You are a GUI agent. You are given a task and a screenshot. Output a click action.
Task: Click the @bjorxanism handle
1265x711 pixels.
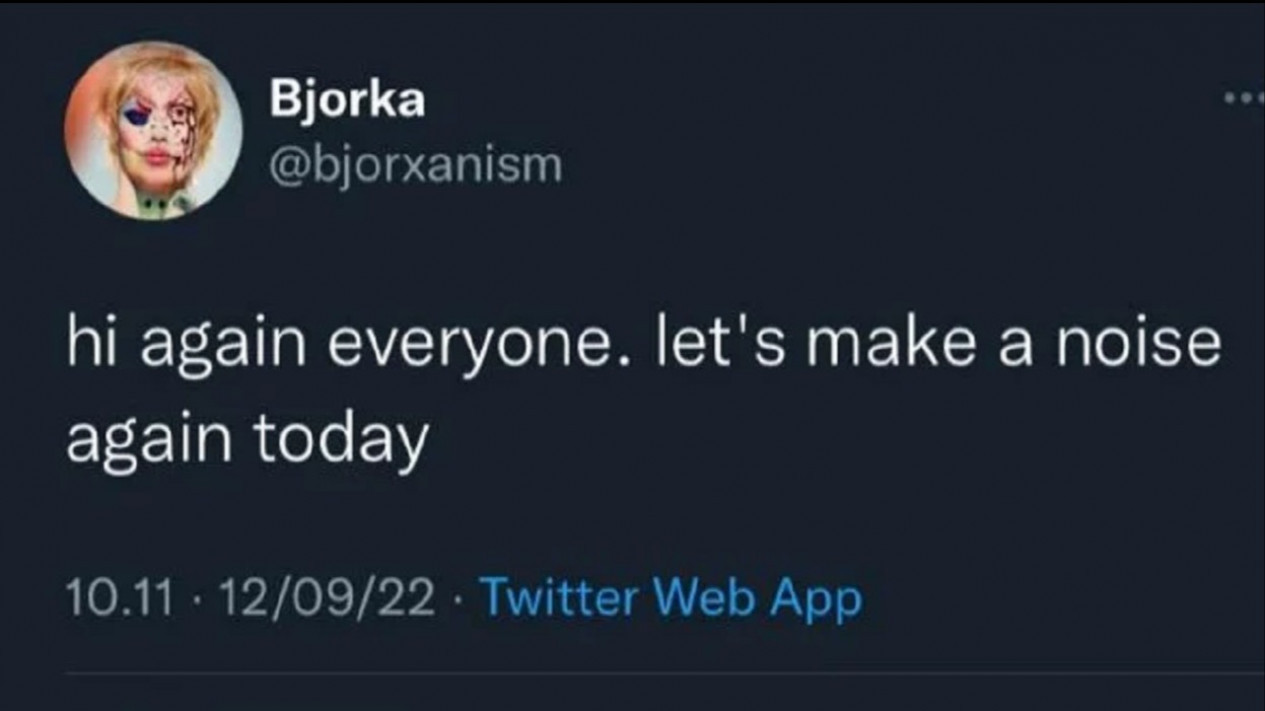[x=416, y=165]
